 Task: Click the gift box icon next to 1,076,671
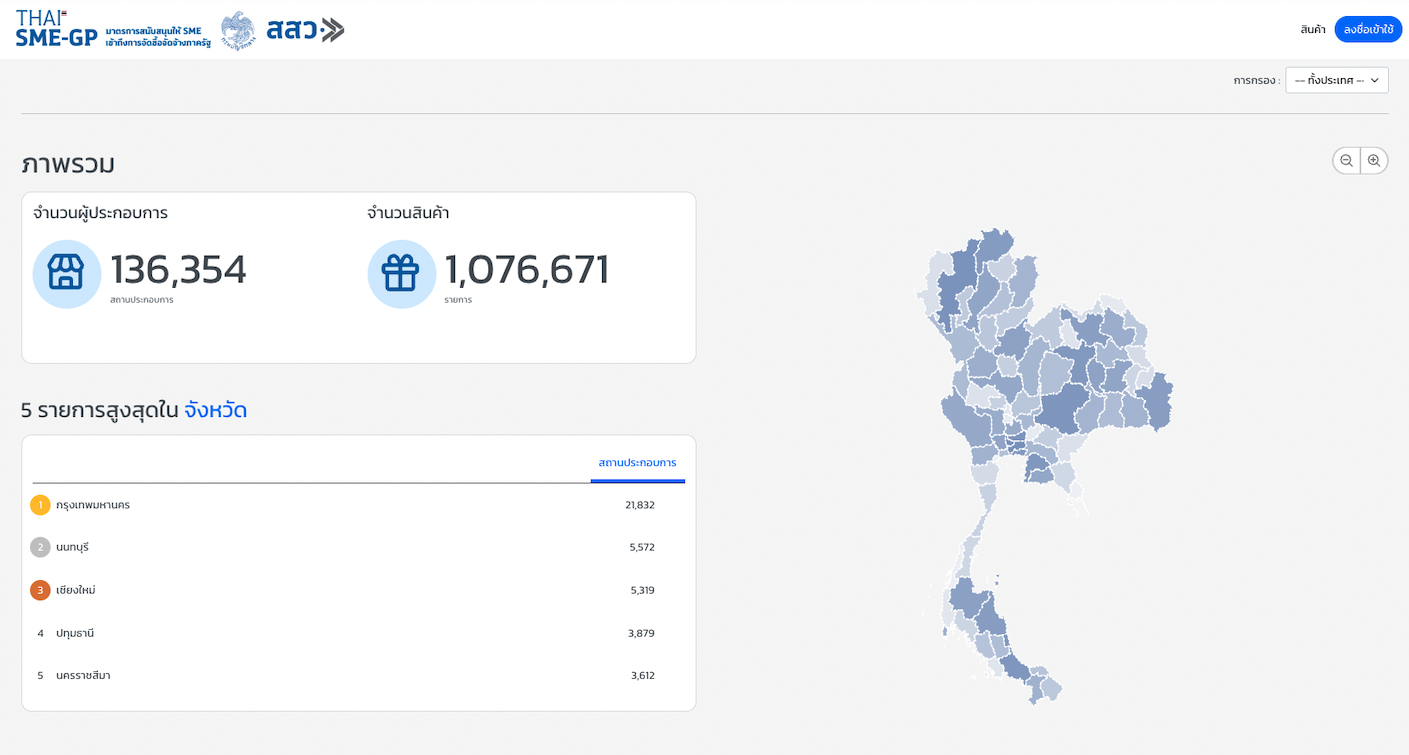coord(401,273)
